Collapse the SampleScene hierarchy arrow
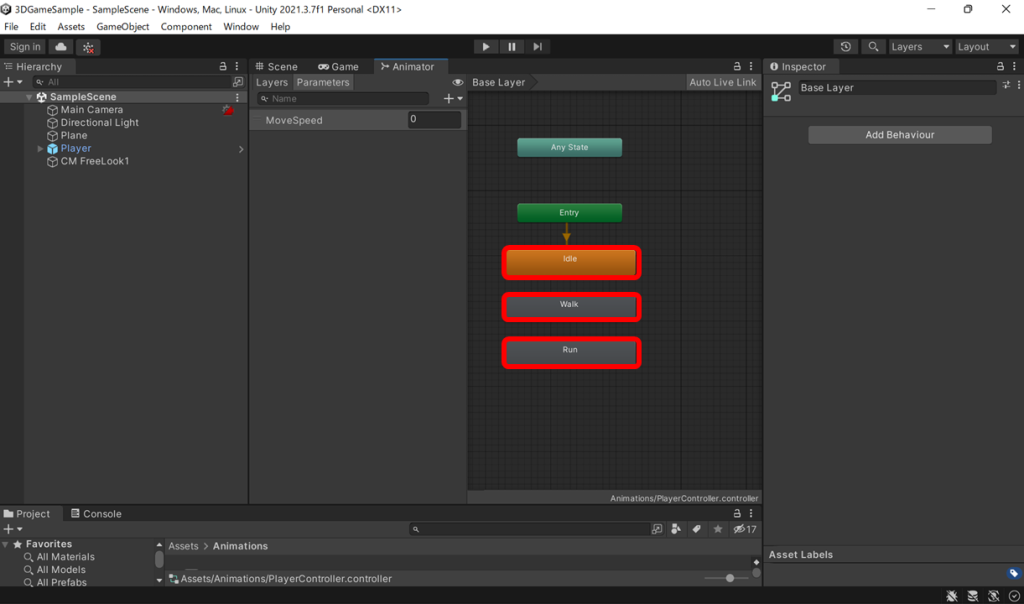Image resolution: width=1024 pixels, height=604 pixels. click(x=30, y=96)
